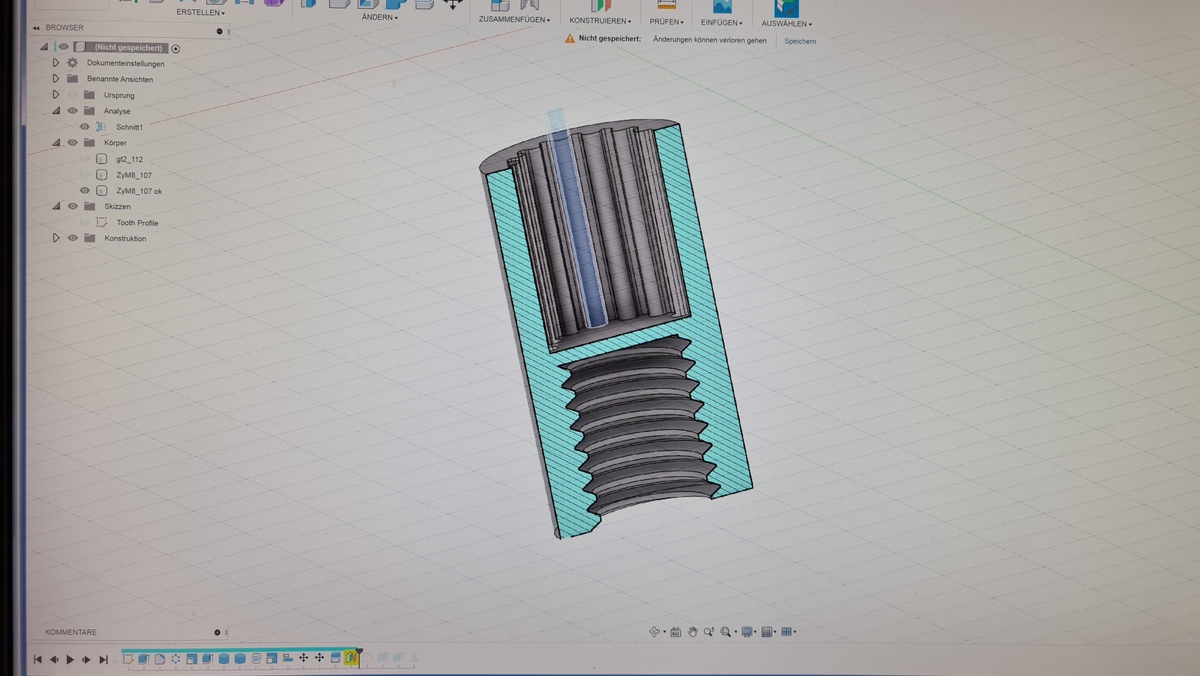The image size is (1200, 676).
Task: Select the sketch feature at timeline start
Action: pos(128,658)
